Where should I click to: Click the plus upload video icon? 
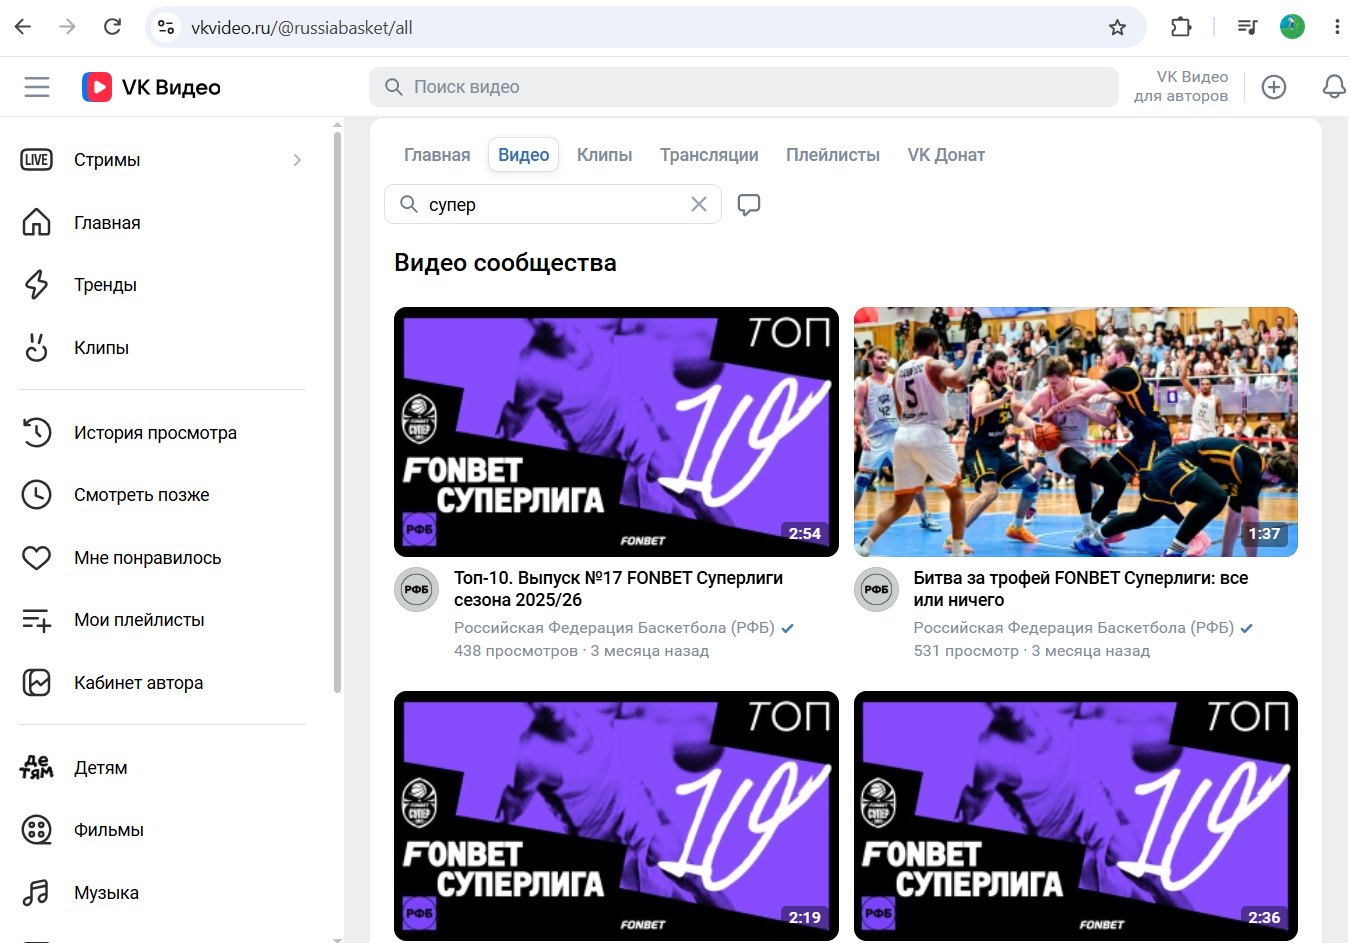pos(1274,87)
